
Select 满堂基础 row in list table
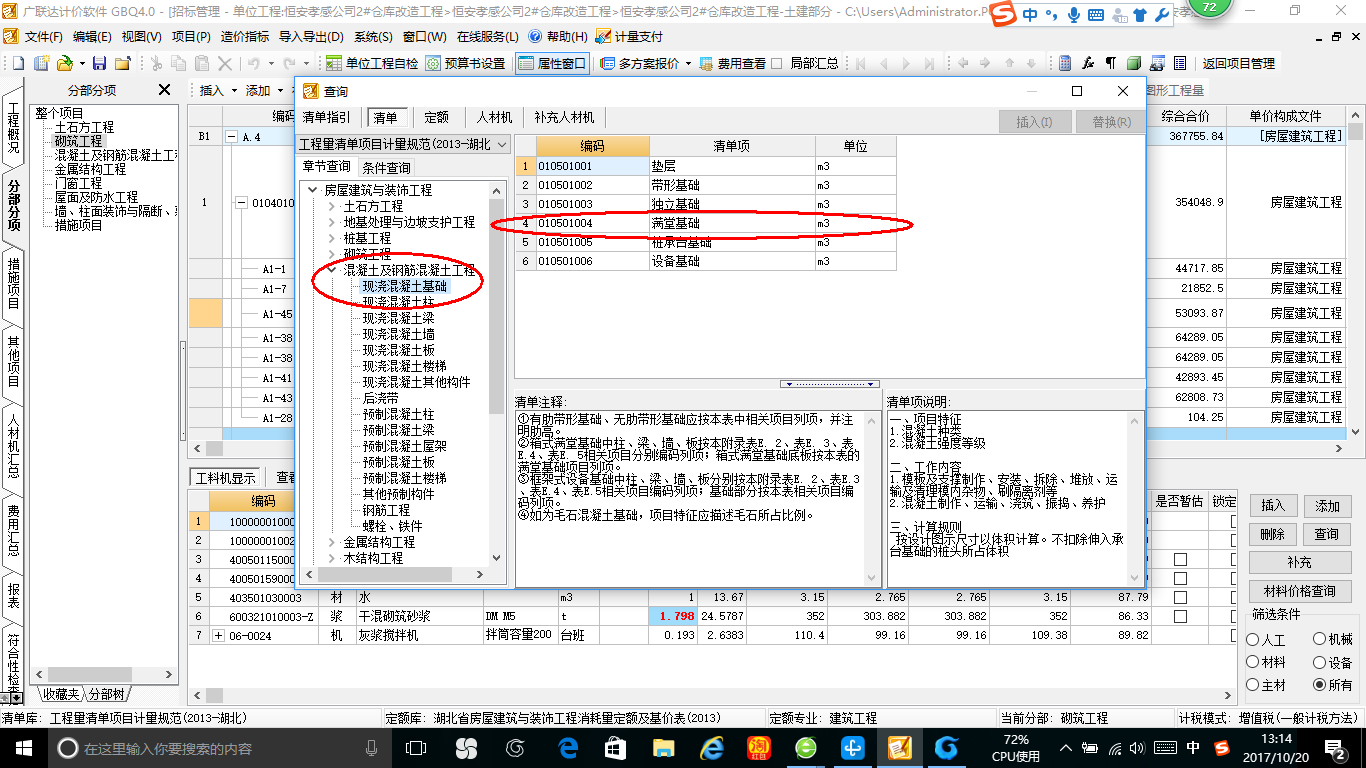click(706, 223)
